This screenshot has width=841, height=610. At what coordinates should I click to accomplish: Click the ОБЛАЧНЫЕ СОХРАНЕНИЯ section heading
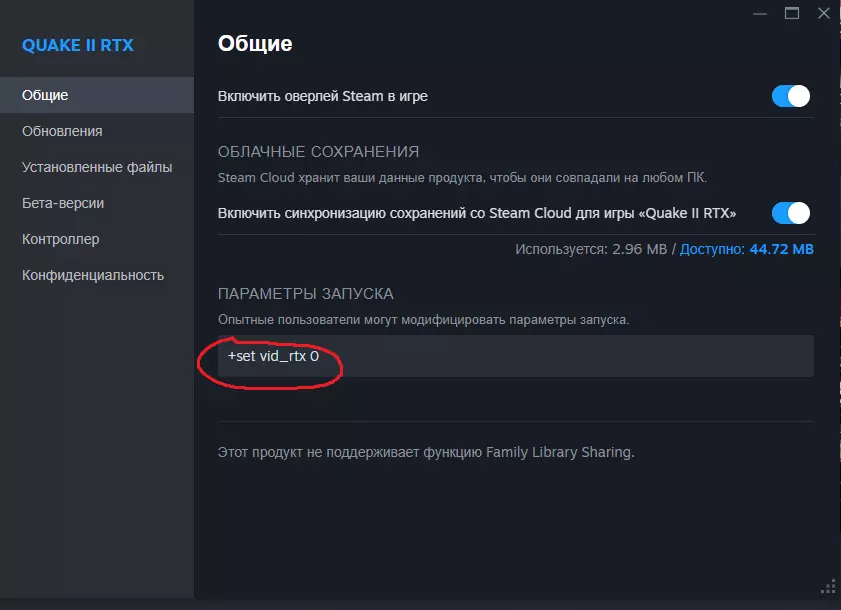pyautogui.click(x=318, y=152)
